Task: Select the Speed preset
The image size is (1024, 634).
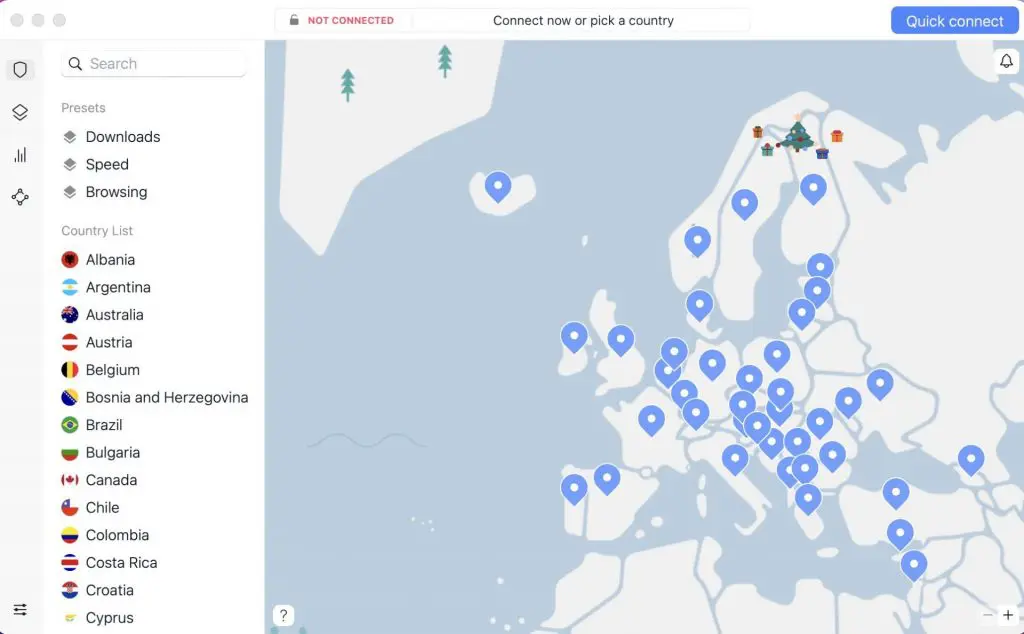Action: [107, 164]
